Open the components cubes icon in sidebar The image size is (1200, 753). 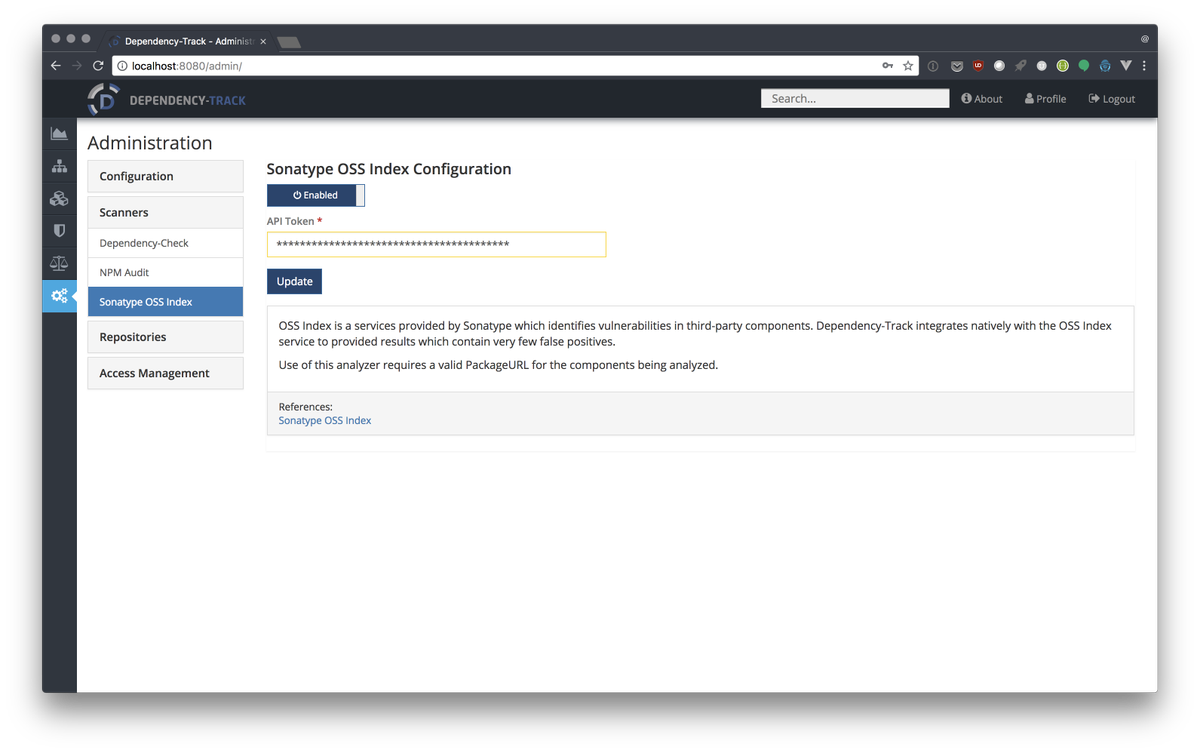(59, 198)
